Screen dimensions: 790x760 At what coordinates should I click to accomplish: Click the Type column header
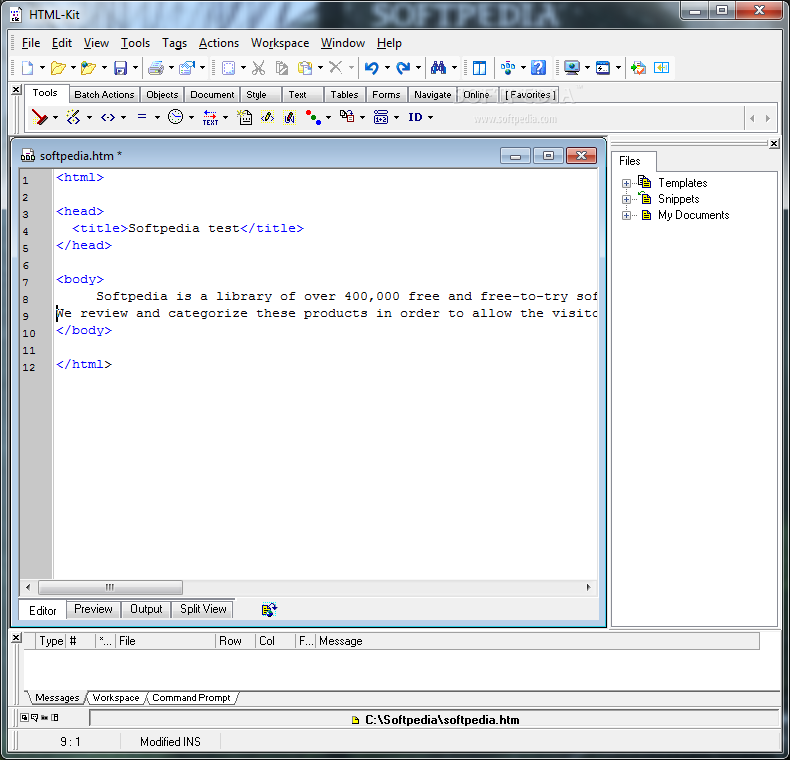tap(51, 641)
